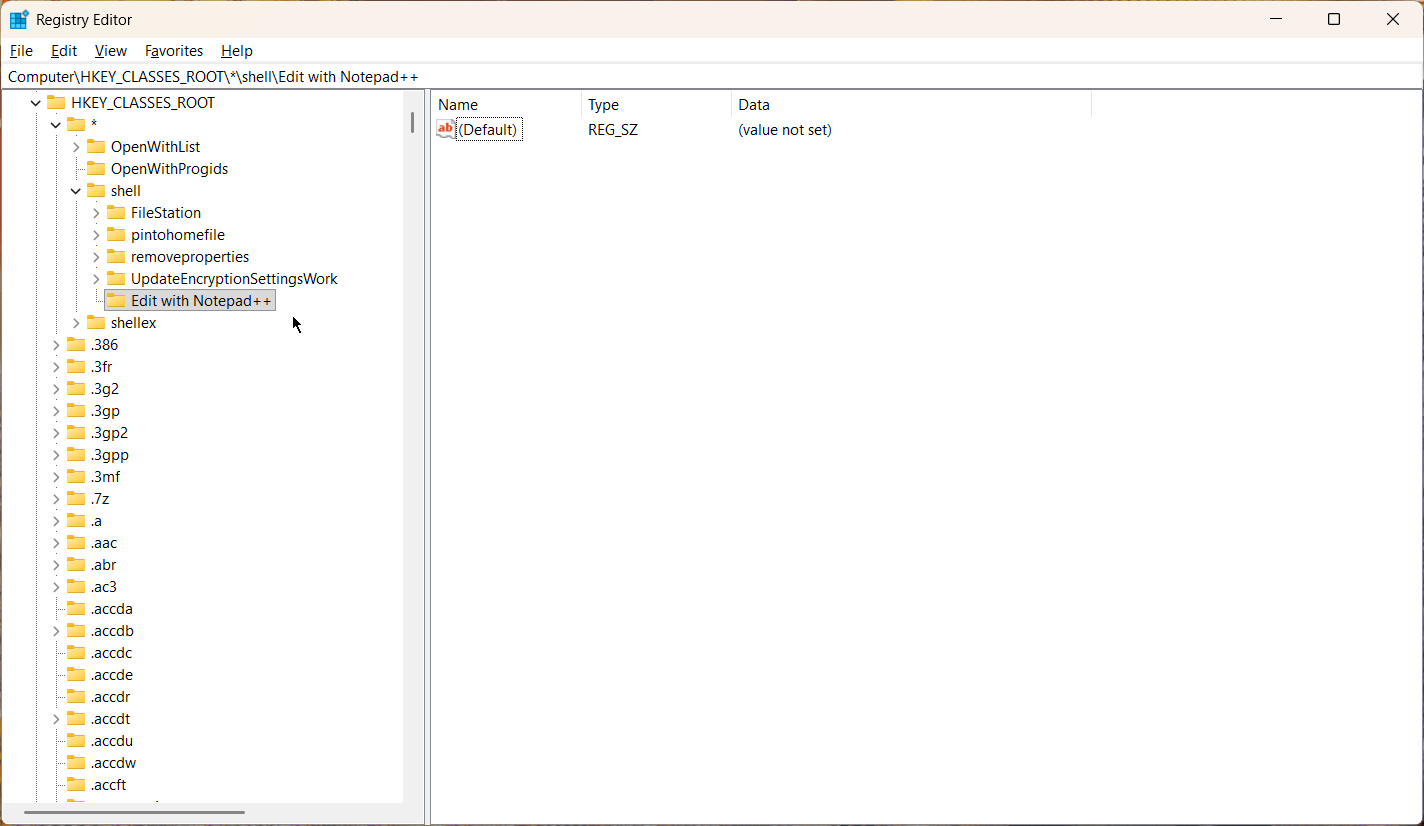Open the Favorites menu
Viewport: 1424px width, 826px height.
click(x=174, y=51)
